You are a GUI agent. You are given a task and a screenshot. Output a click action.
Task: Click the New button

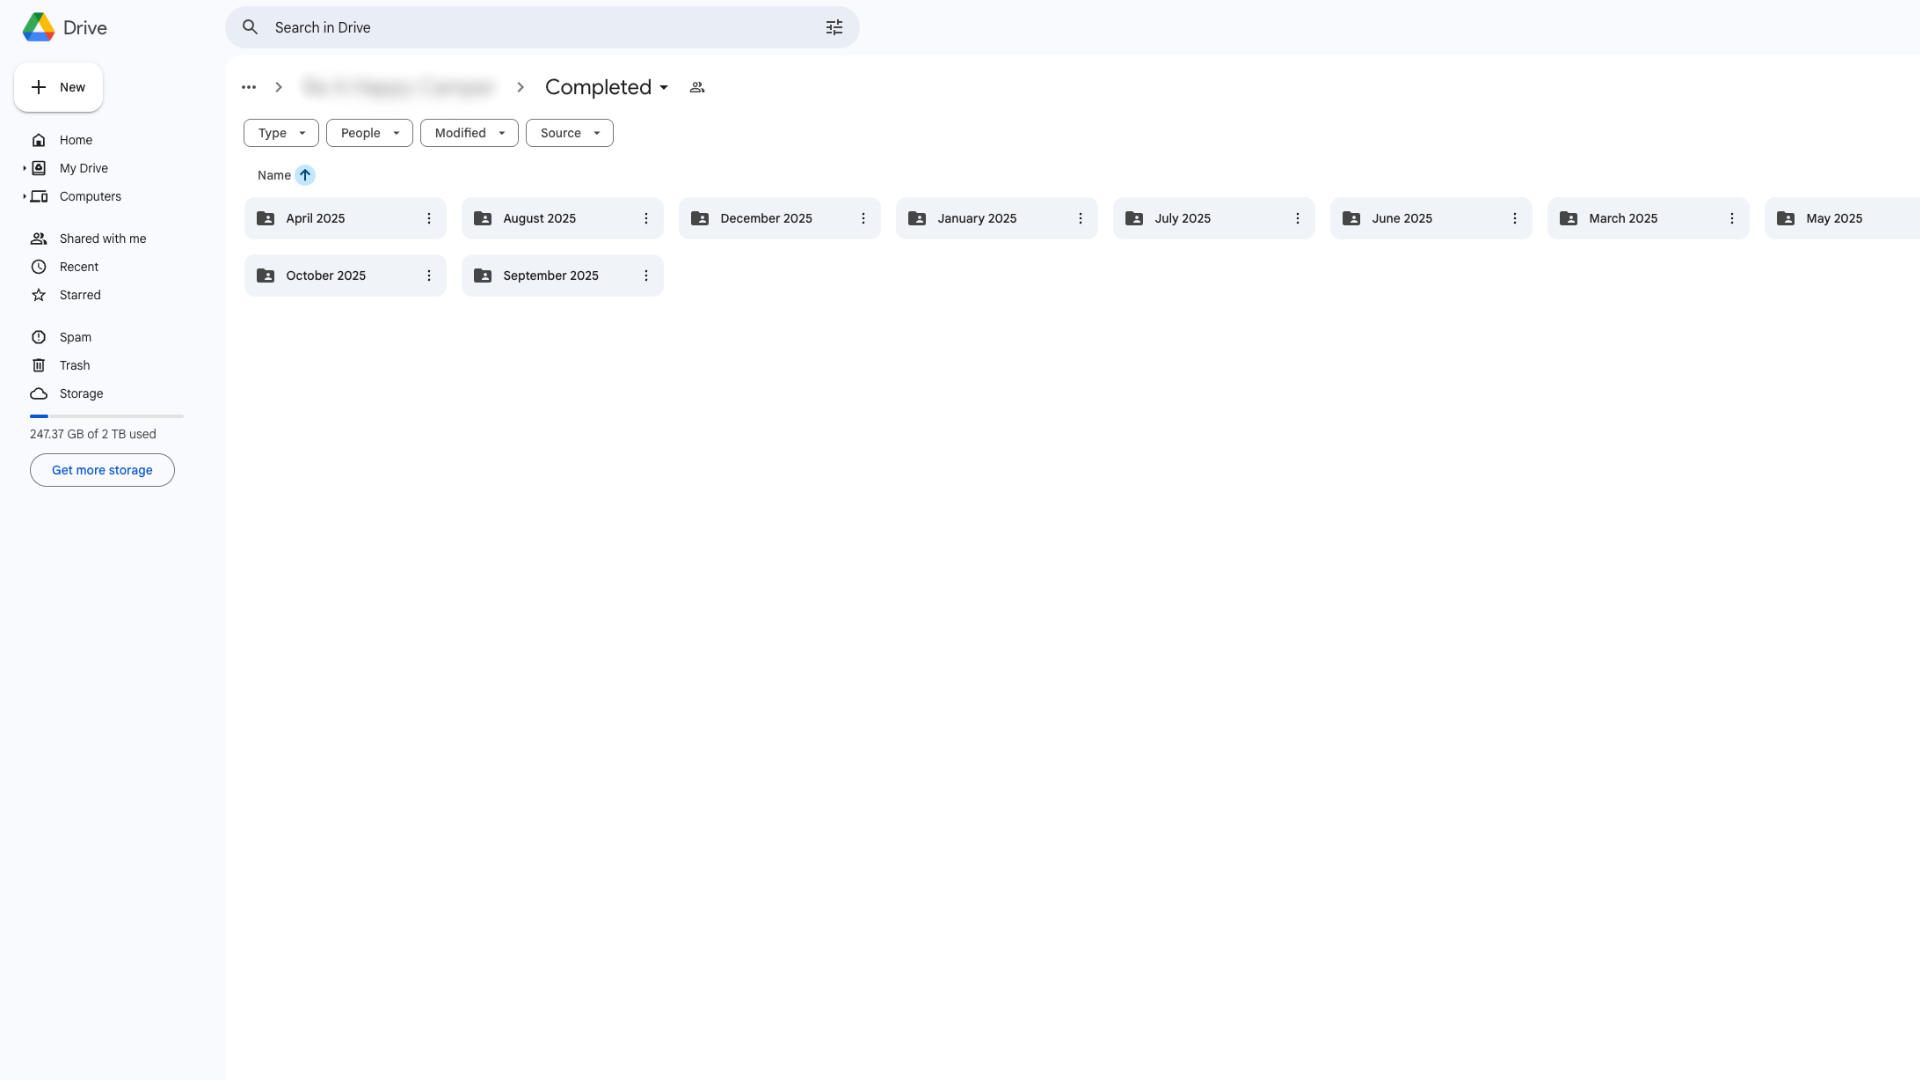58,88
